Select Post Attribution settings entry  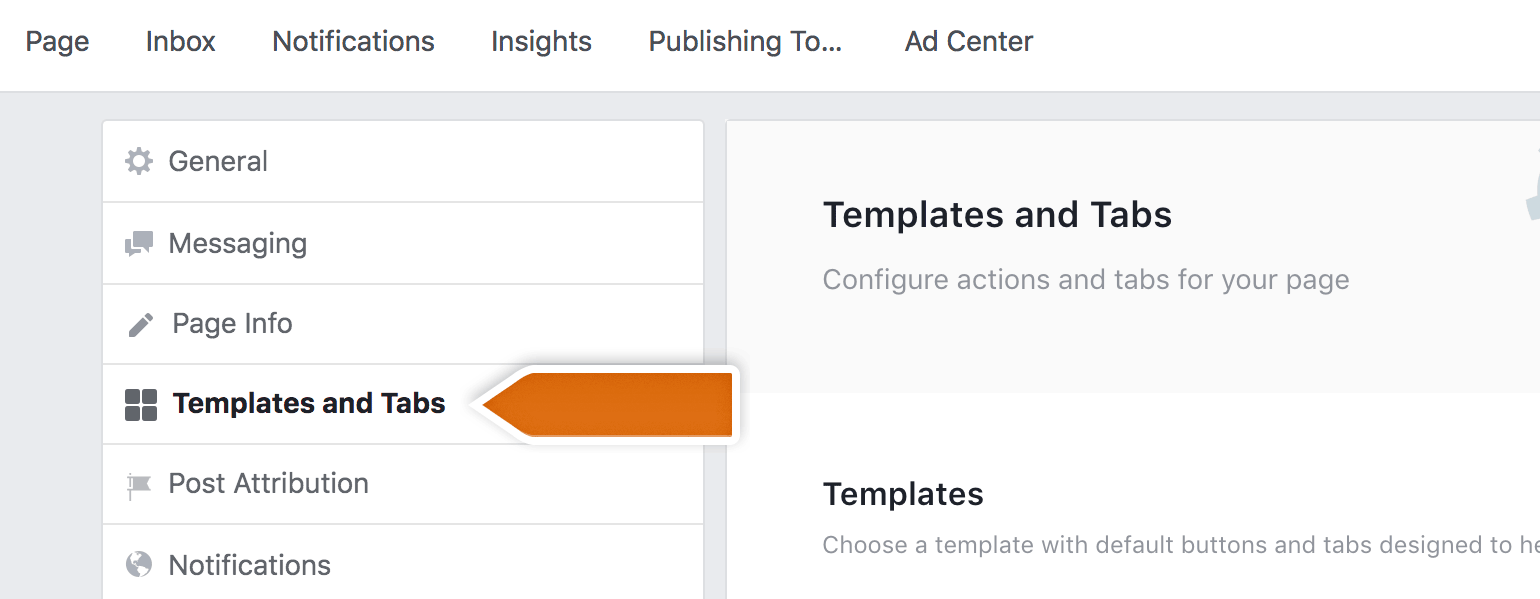pos(269,483)
